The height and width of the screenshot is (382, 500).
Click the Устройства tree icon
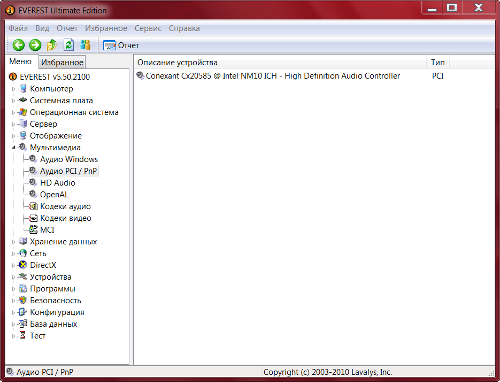[23, 277]
